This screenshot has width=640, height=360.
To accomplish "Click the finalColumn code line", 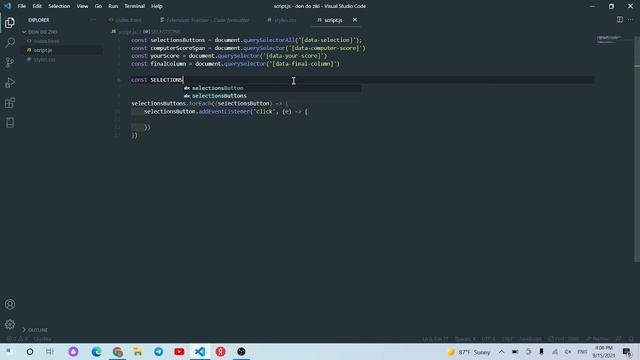I will tap(235, 64).
